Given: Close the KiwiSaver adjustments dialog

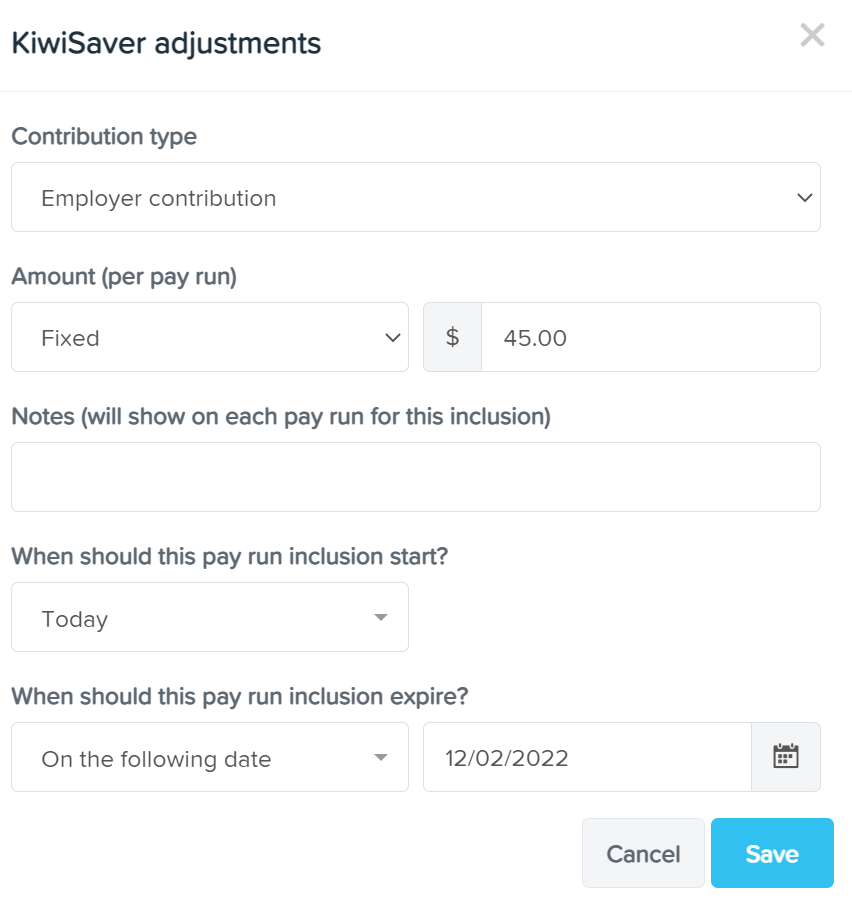Looking at the screenshot, I should (812, 35).
